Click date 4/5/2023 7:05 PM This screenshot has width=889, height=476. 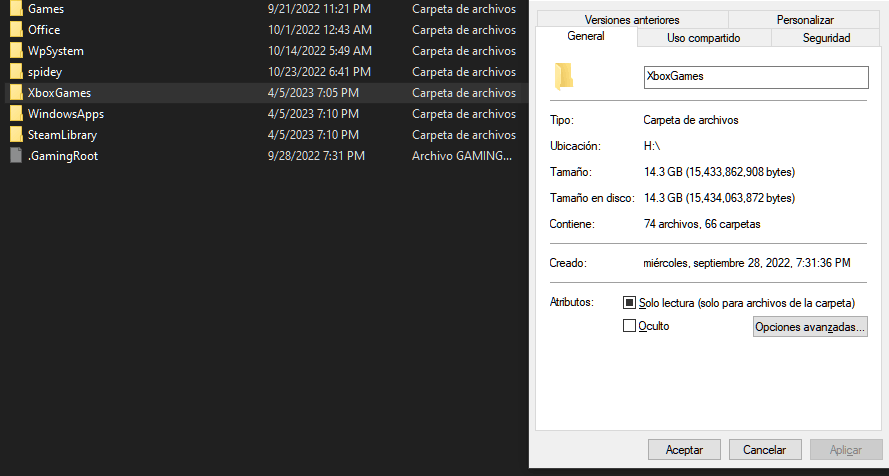point(313,92)
